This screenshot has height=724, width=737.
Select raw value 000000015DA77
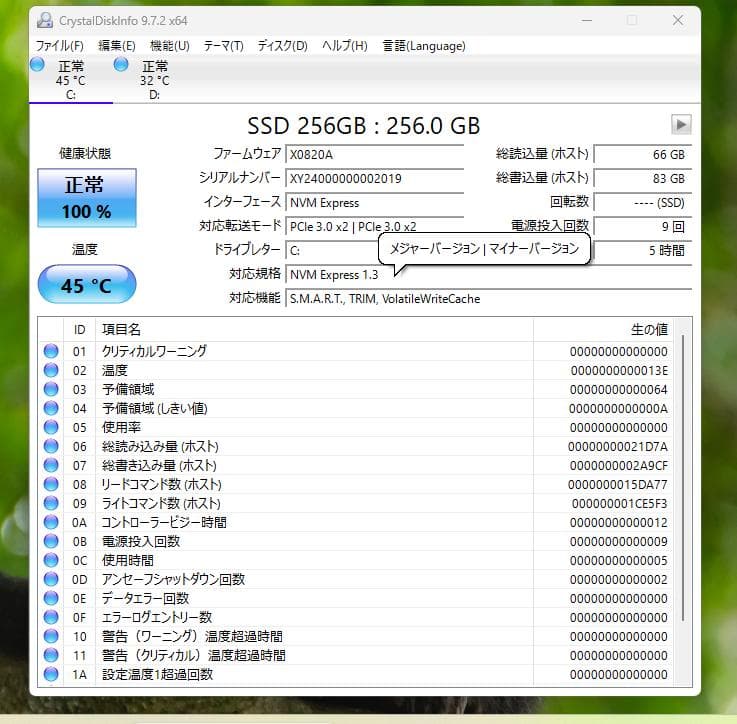click(618, 484)
